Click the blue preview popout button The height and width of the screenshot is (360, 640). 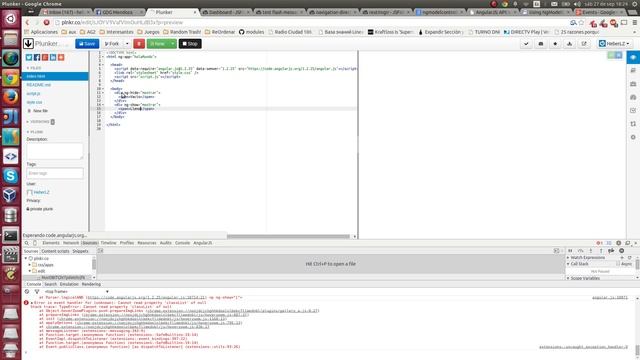tap(619, 55)
